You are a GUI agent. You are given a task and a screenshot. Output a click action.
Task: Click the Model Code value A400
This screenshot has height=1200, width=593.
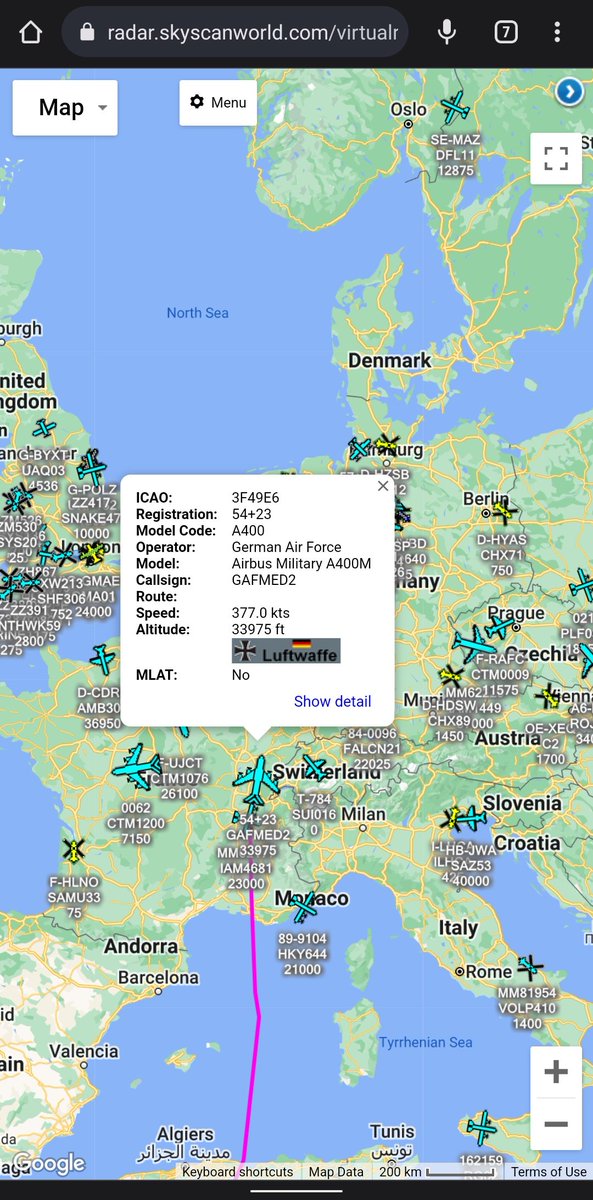tap(247, 530)
